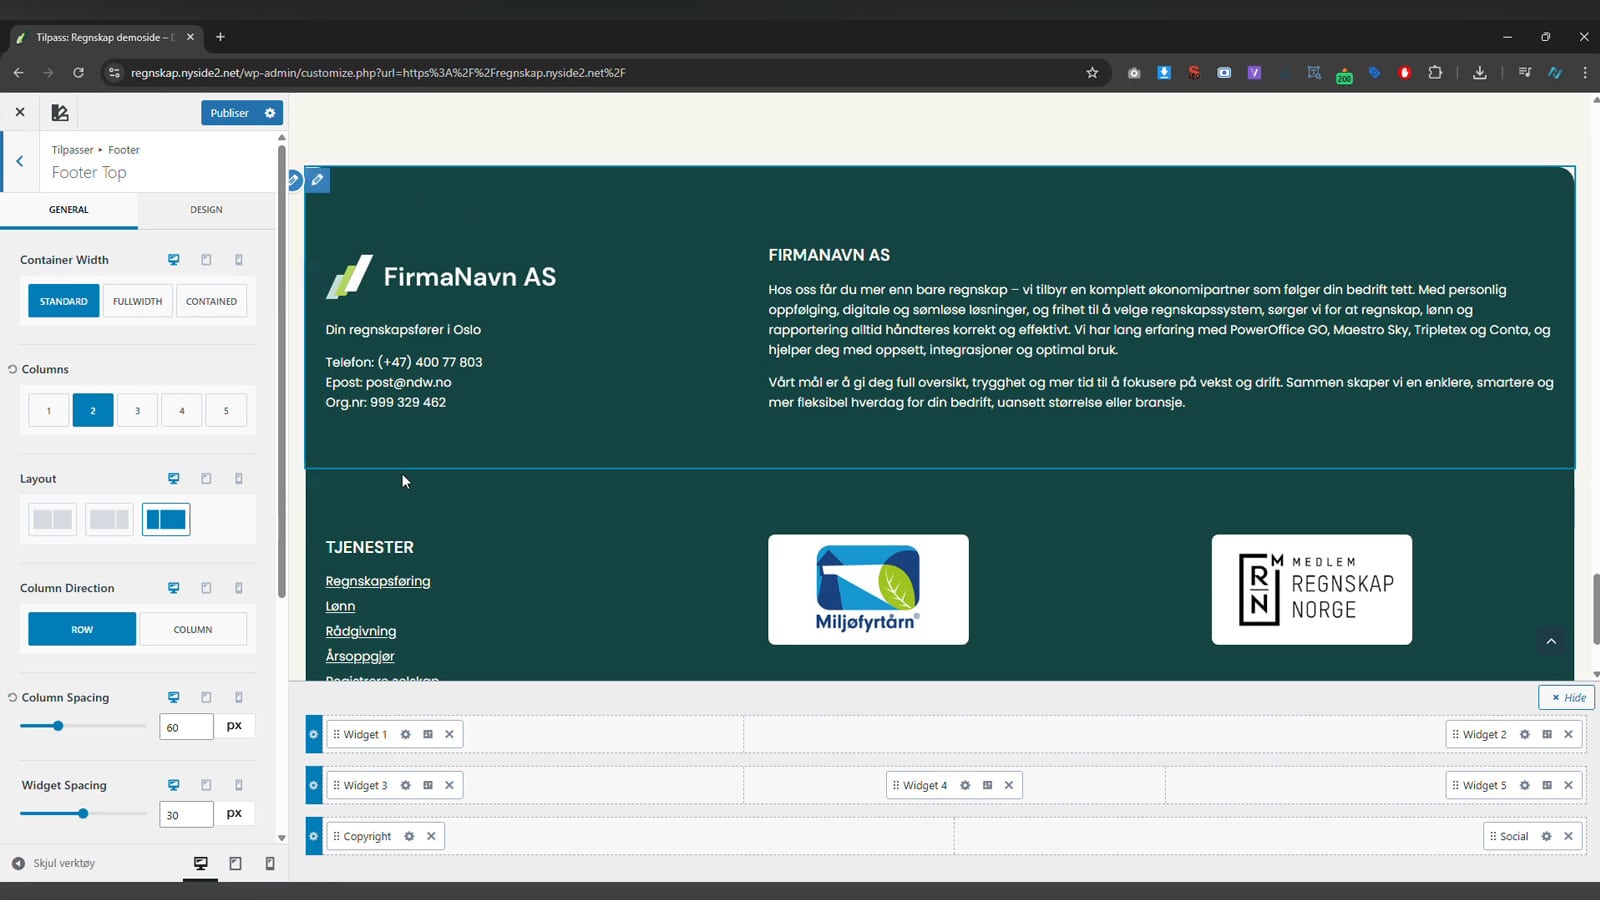Open the Rådgivning footer link
The width and height of the screenshot is (1600, 900).
pos(361,631)
